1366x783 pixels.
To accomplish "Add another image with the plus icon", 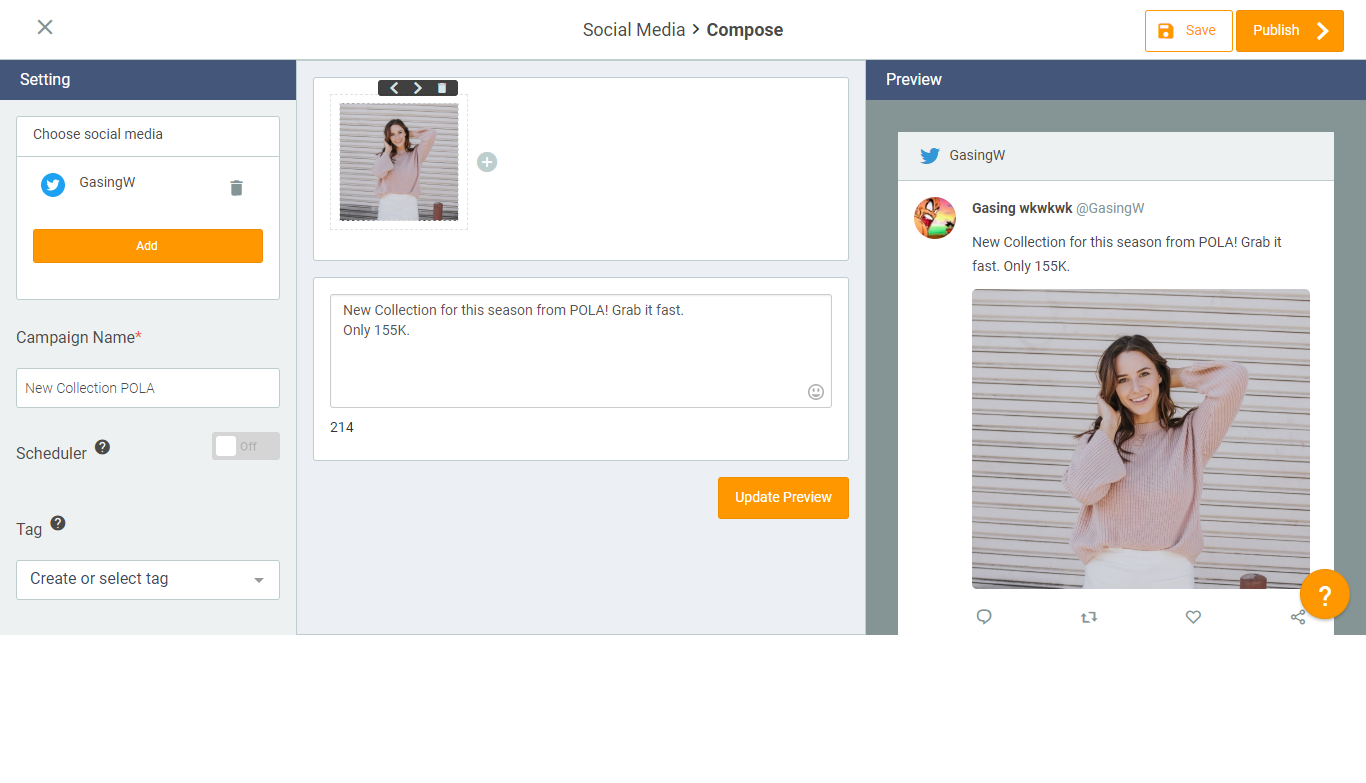I will pos(487,161).
